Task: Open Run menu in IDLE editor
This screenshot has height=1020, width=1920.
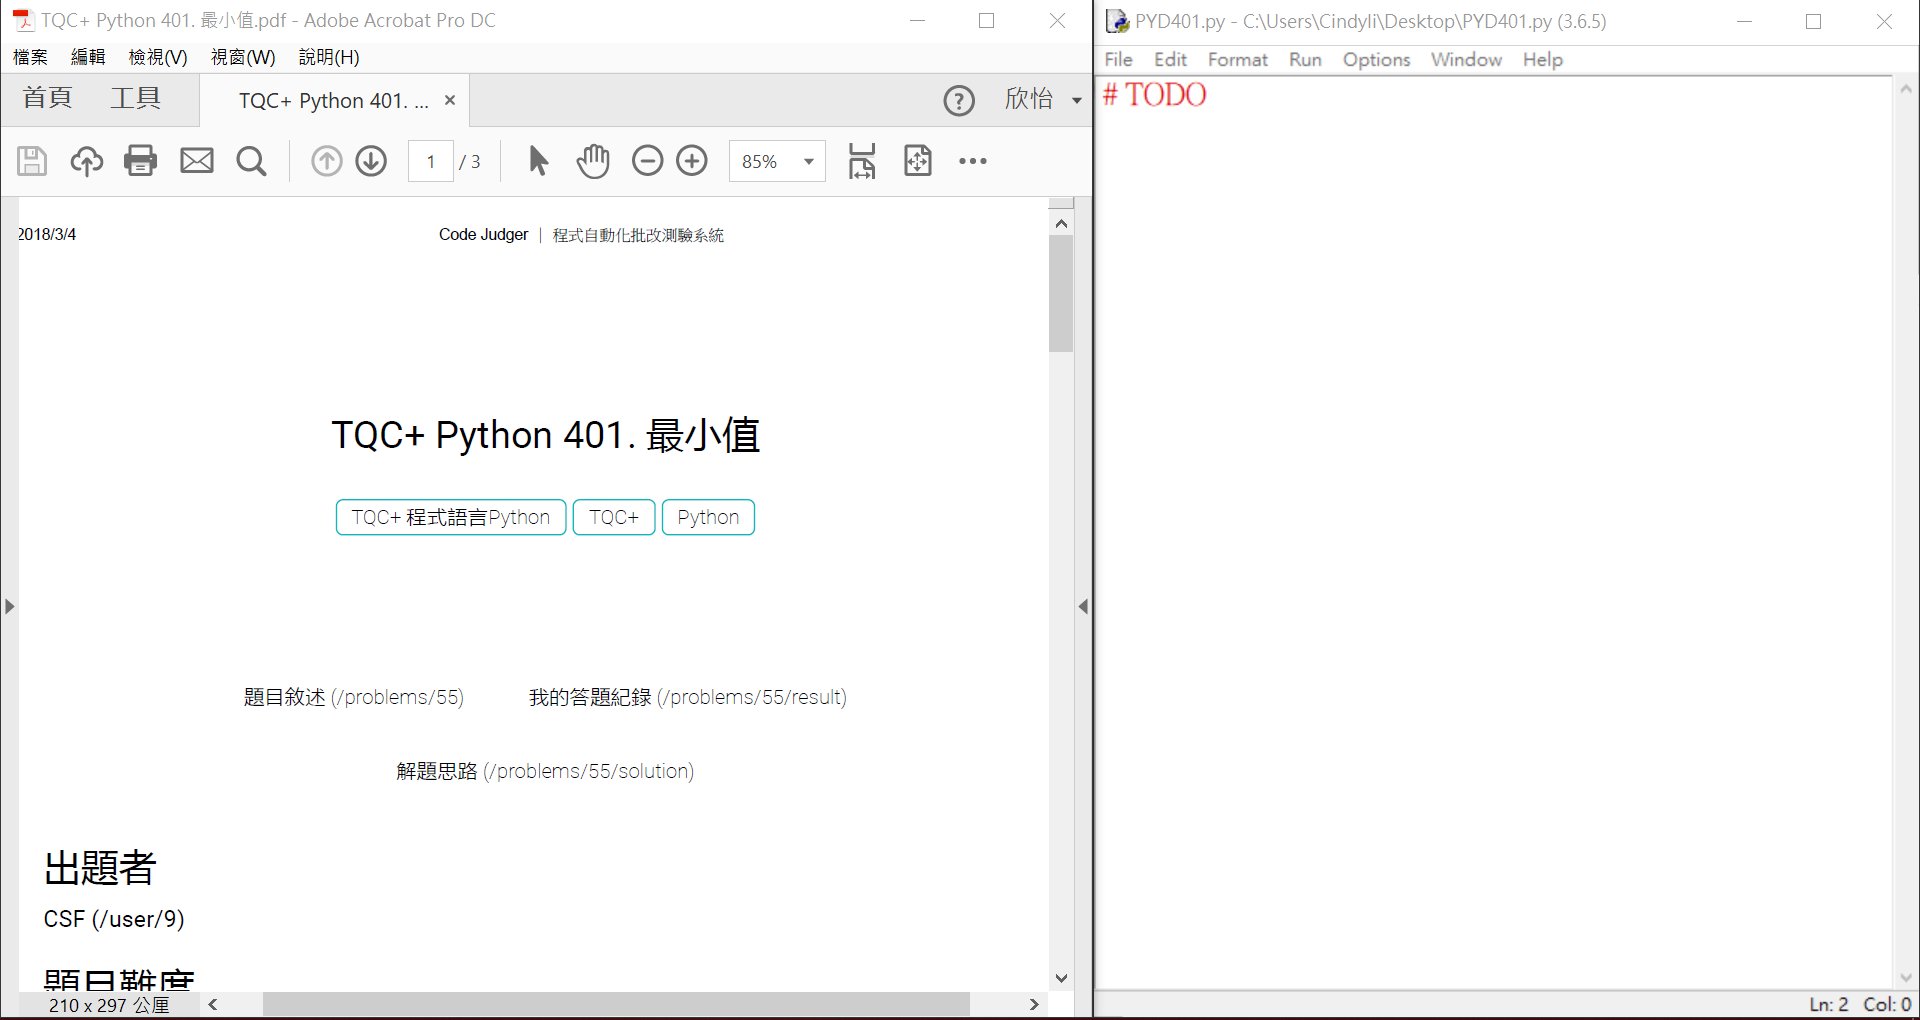Action: 1305,59
